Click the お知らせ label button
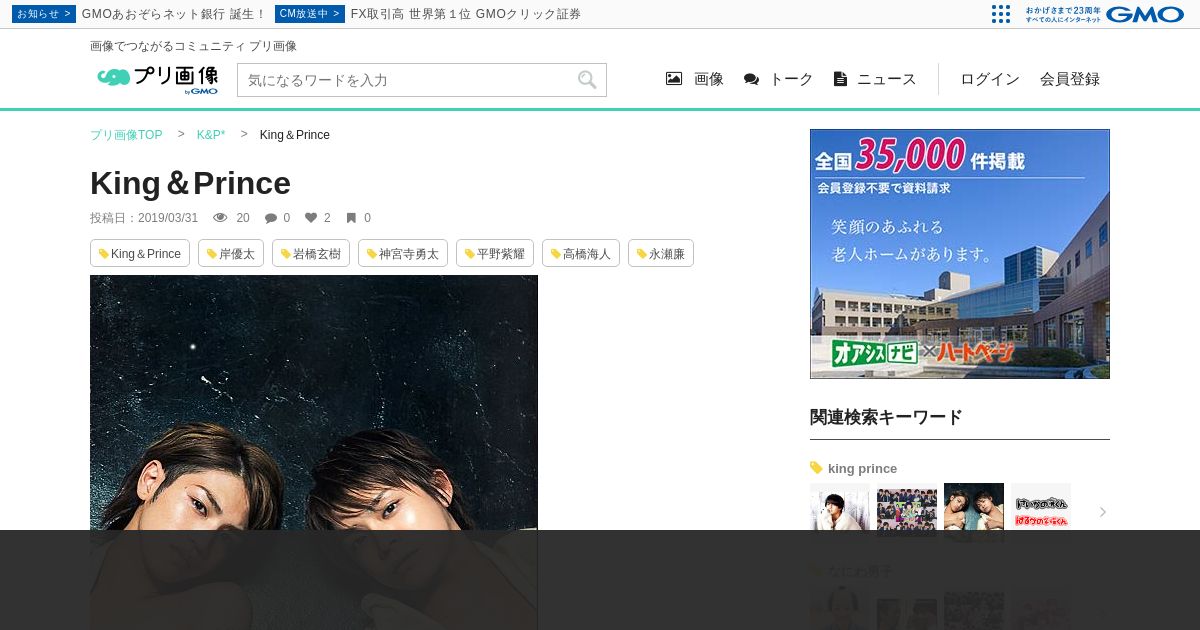The width and height of the screenshot is (1200, 630). tap(44, 14)
